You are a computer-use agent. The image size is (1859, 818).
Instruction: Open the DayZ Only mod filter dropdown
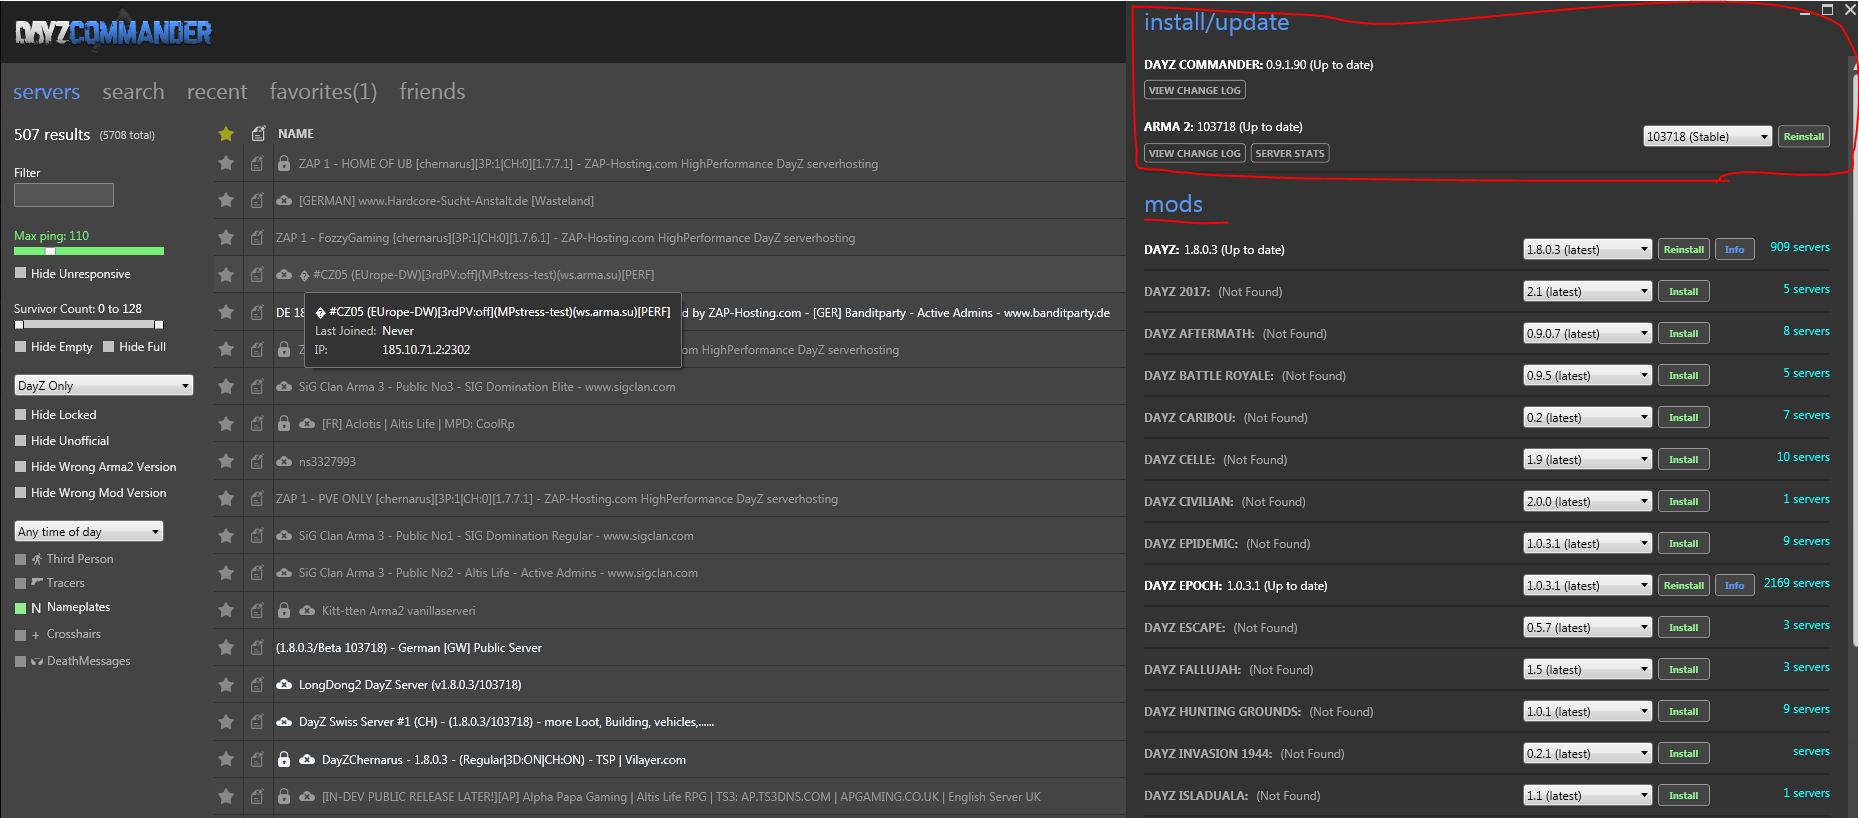pos(104,385)
